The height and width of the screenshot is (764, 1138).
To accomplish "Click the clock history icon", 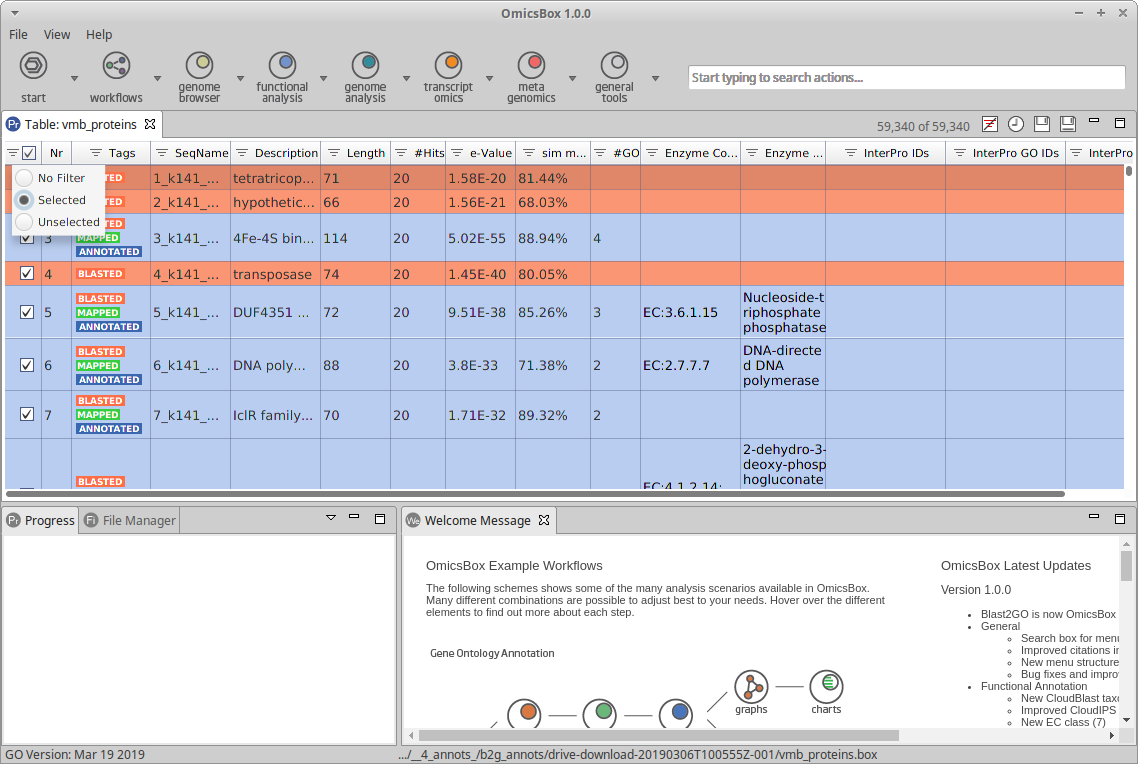I will point(1015,124).
